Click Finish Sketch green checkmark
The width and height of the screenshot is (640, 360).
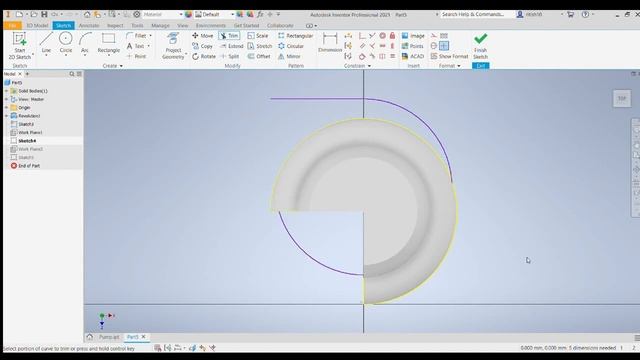480,39
